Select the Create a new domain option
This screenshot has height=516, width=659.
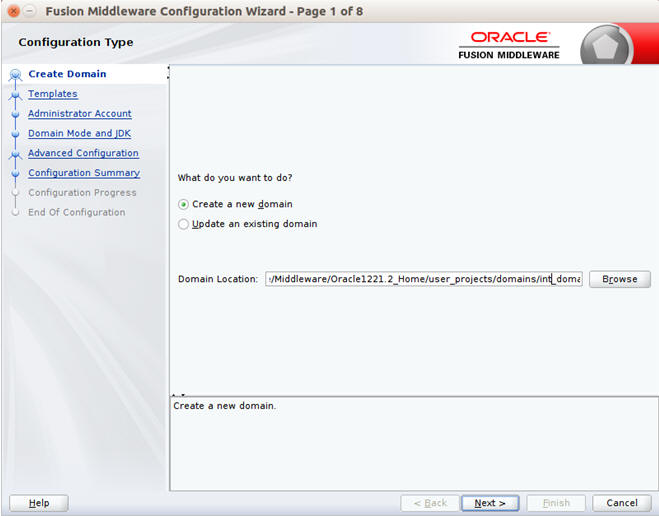[235, 204]
